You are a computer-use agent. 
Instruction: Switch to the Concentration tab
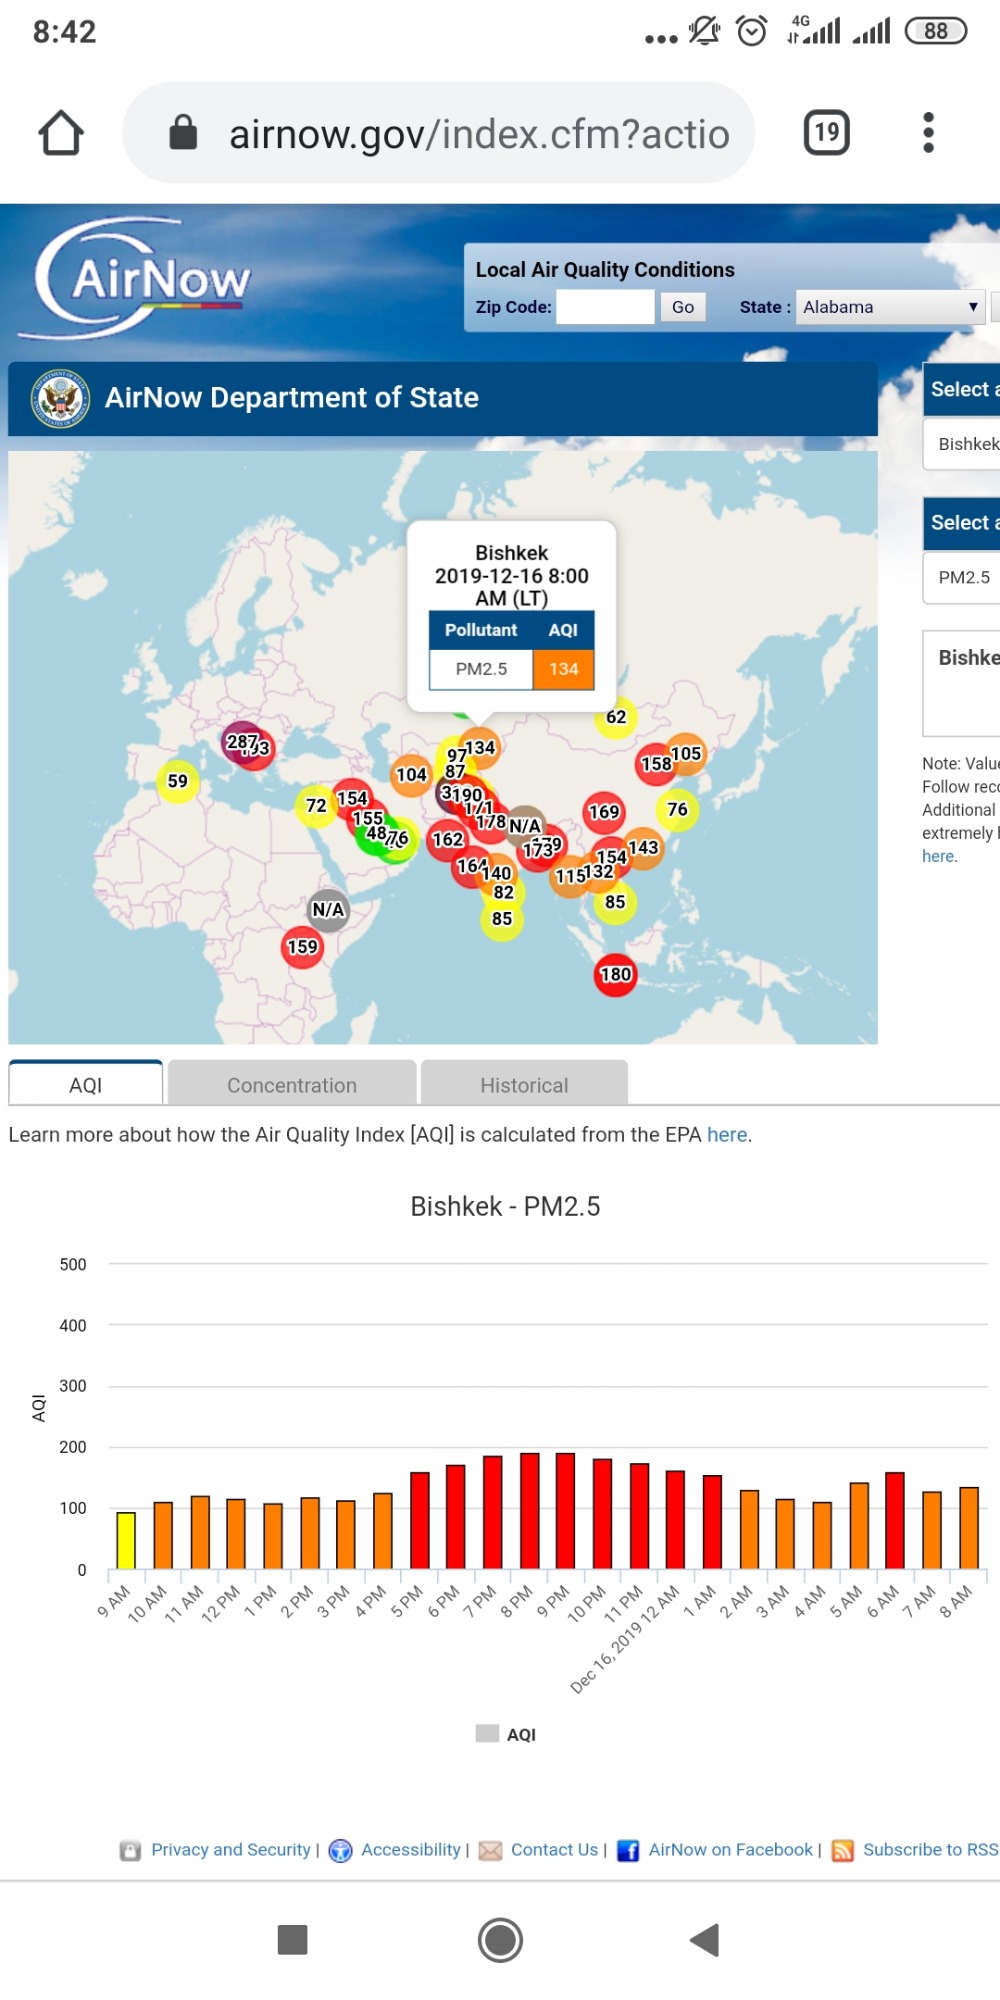292,1085
